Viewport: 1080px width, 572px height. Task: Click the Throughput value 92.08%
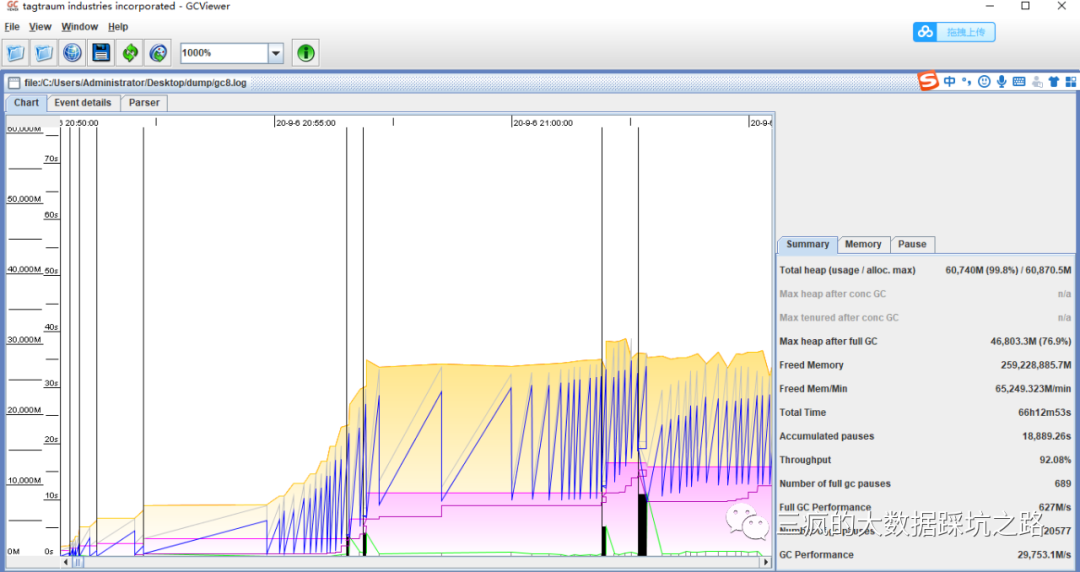click(x=1056, y=460)
